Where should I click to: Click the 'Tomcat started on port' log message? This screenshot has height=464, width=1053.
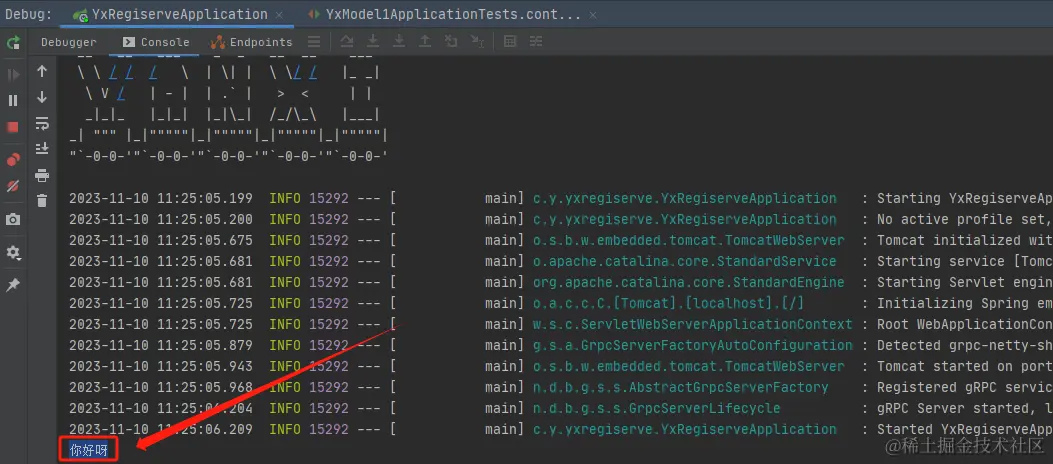coord(965,367)
